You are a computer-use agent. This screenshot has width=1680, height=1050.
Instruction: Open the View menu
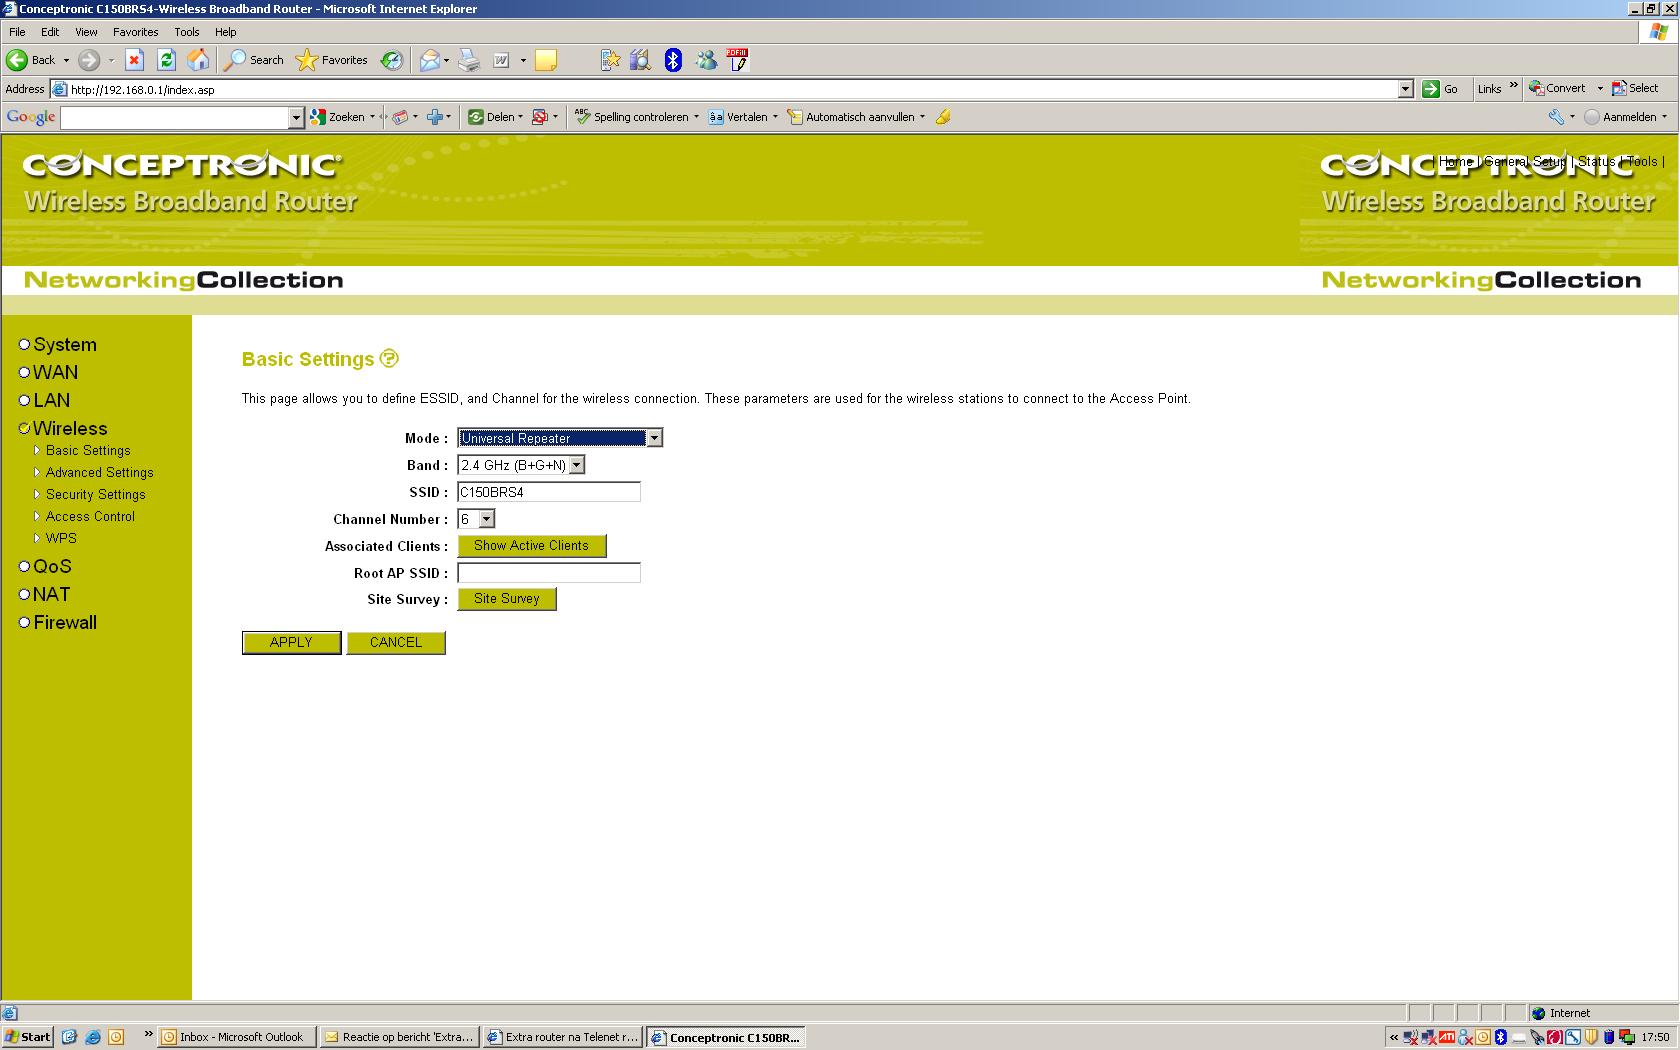click(x=86, y=32)
